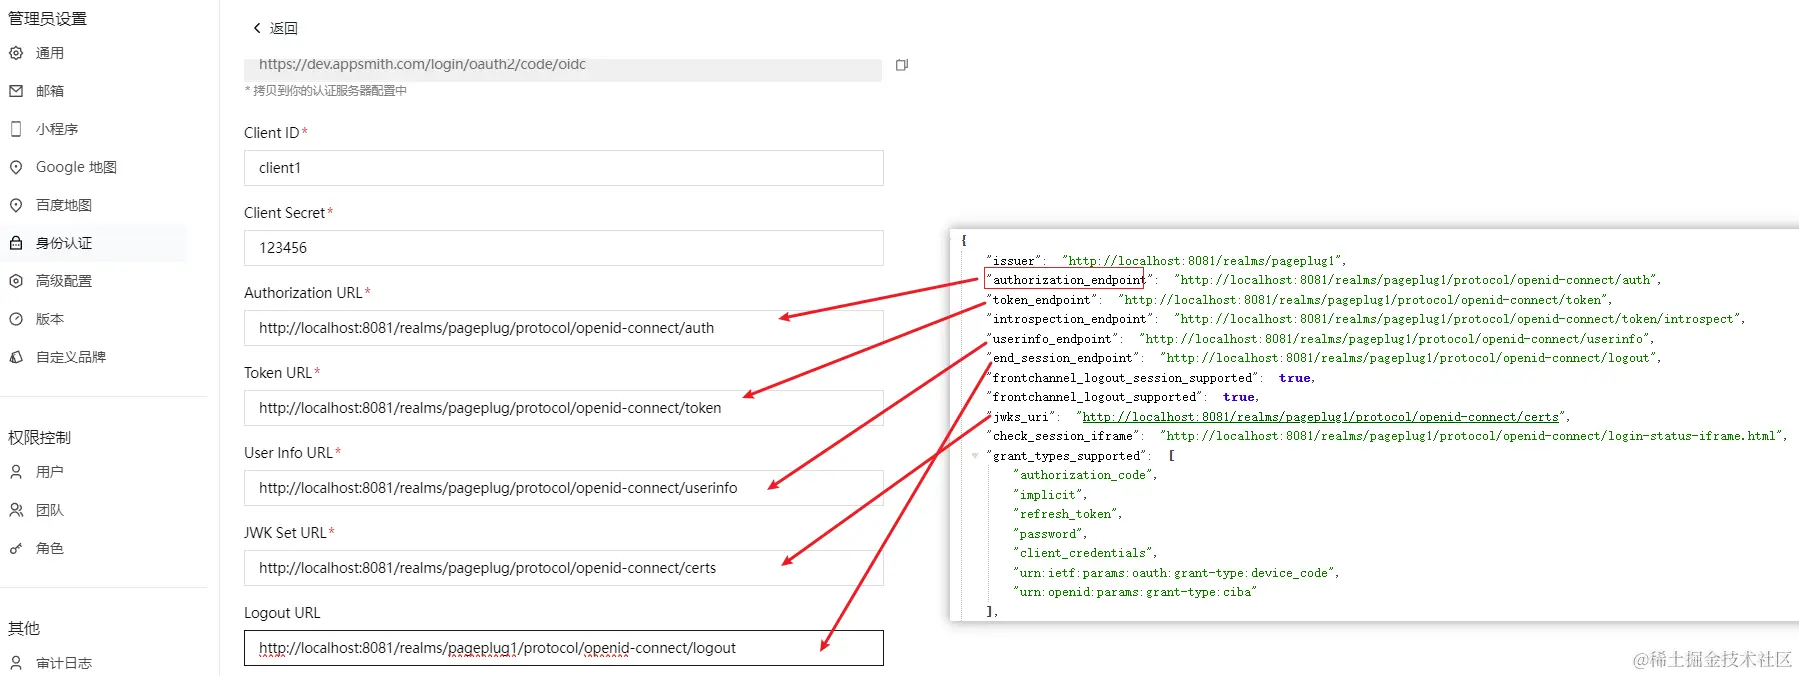Open the 用户 permissions page
This screenshot has width=1799, height=676.
click(50, 472)
